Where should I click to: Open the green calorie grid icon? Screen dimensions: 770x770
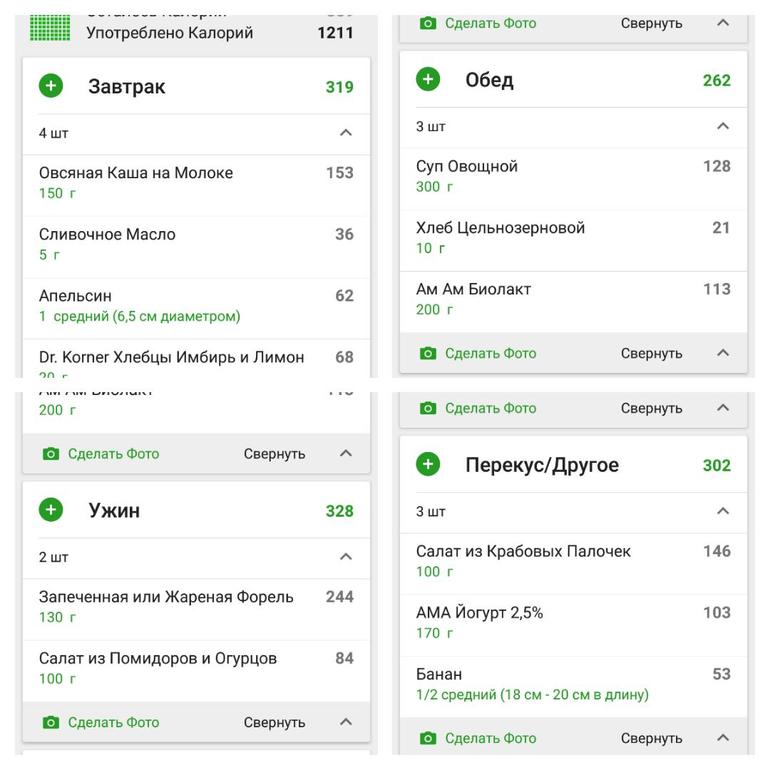click(50, 28)
